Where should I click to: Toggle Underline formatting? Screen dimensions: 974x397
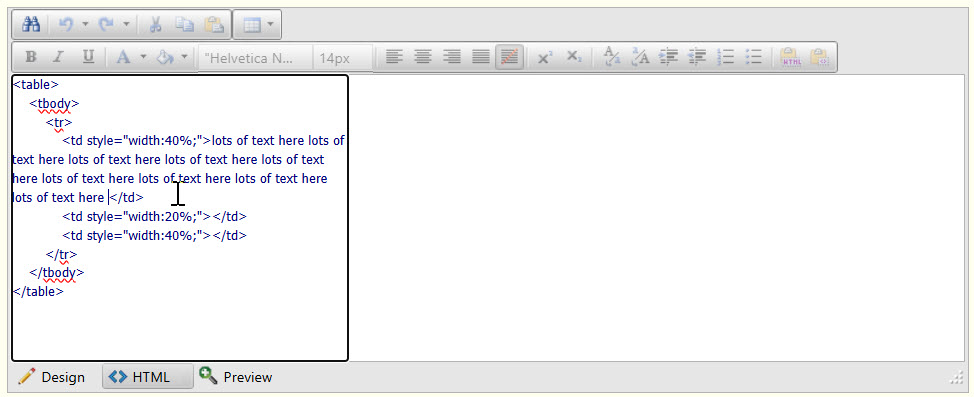(88, 58)
